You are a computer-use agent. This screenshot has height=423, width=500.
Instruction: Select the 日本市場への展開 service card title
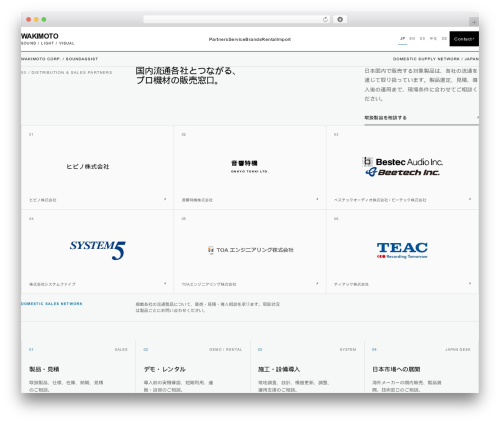[396, 369]
